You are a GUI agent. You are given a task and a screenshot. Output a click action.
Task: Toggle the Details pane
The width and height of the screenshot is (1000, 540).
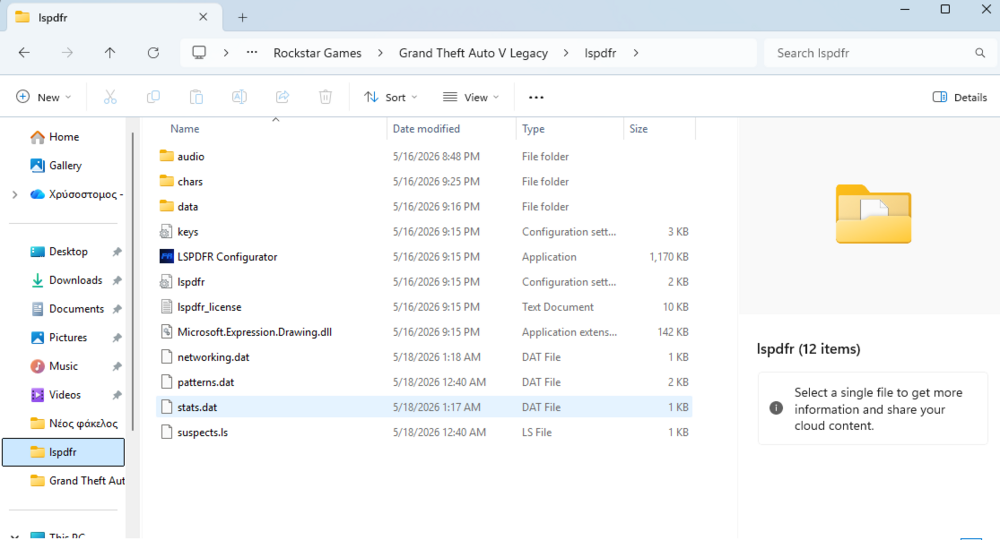(x=960, y=97)
